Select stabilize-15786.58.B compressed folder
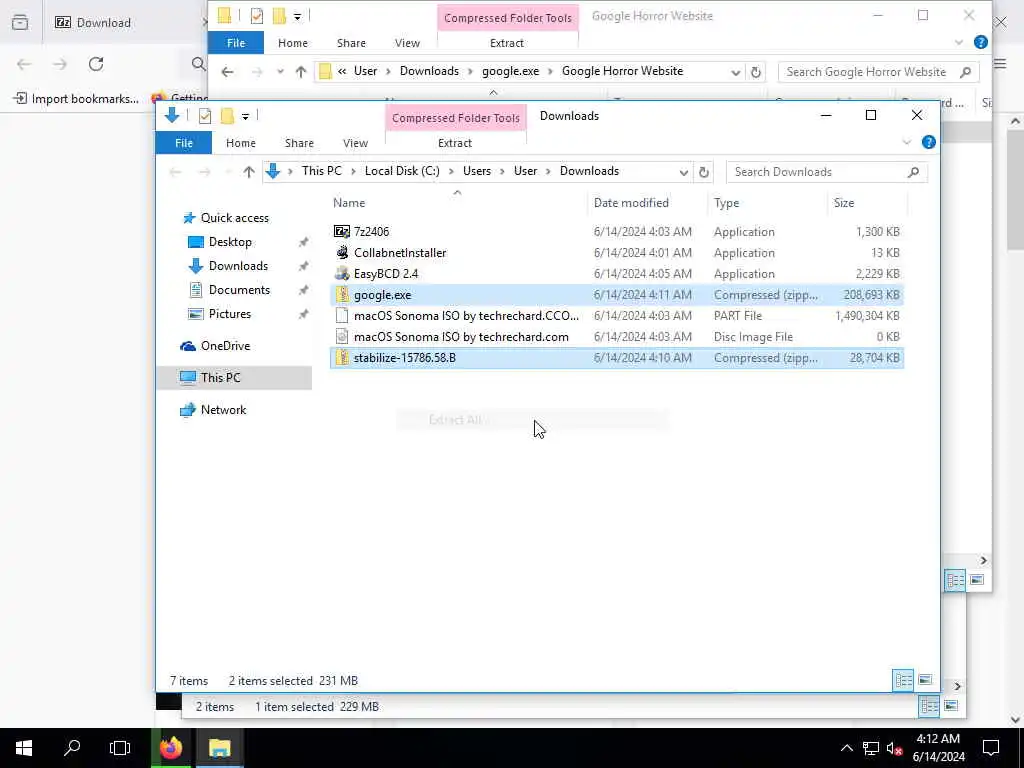The width and height of the screenshot is (1024, 768). [x=617, y=358]
